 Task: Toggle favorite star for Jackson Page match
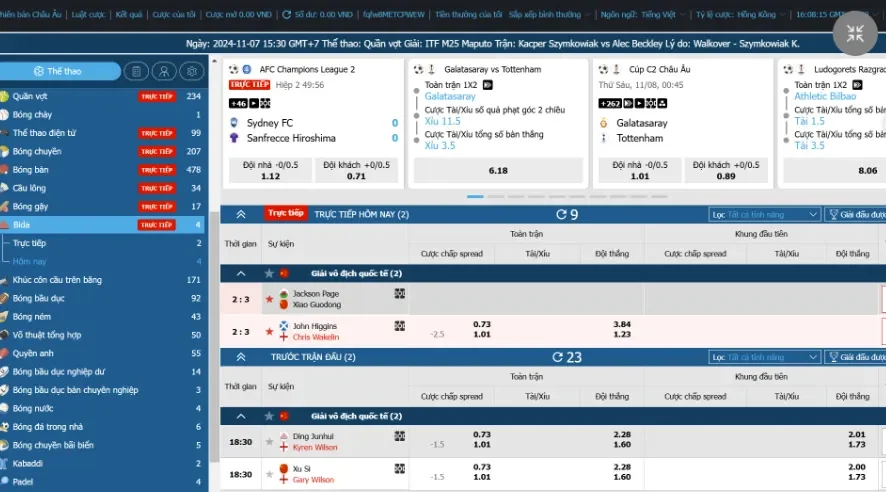pos(268,299)
